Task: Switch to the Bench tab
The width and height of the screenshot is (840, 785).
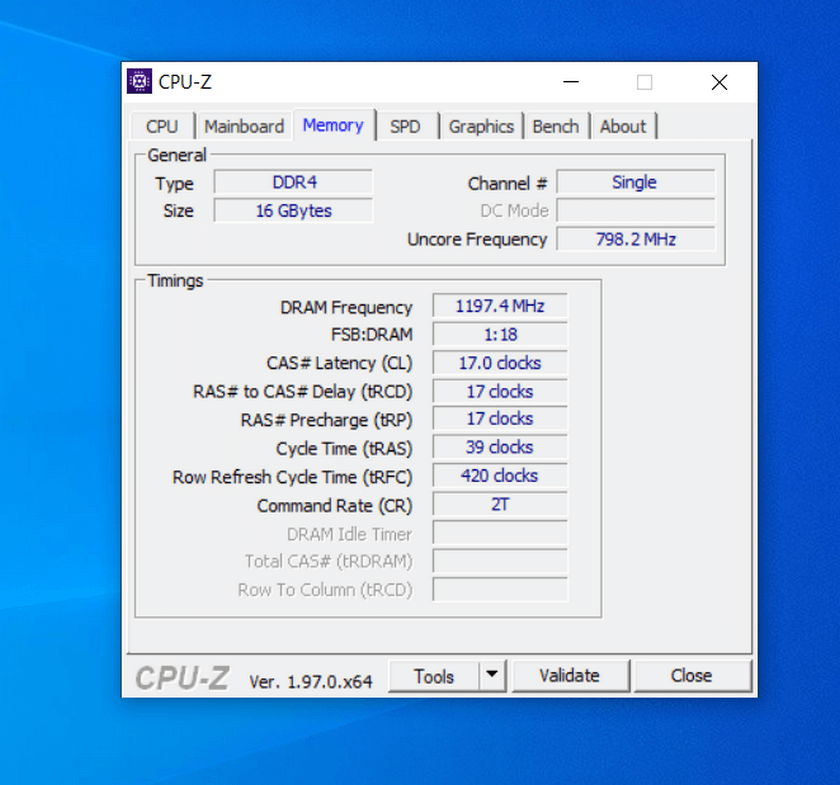Action: [555, 126]
